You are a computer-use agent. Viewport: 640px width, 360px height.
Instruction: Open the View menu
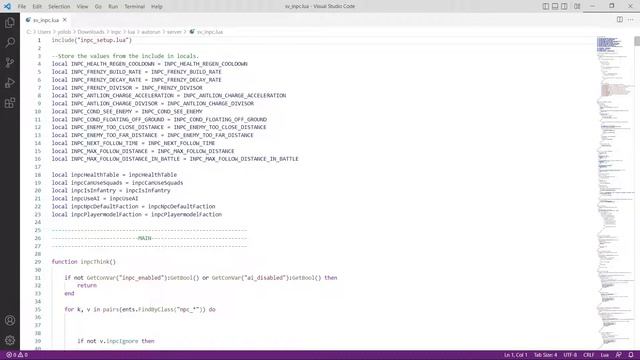82,7
